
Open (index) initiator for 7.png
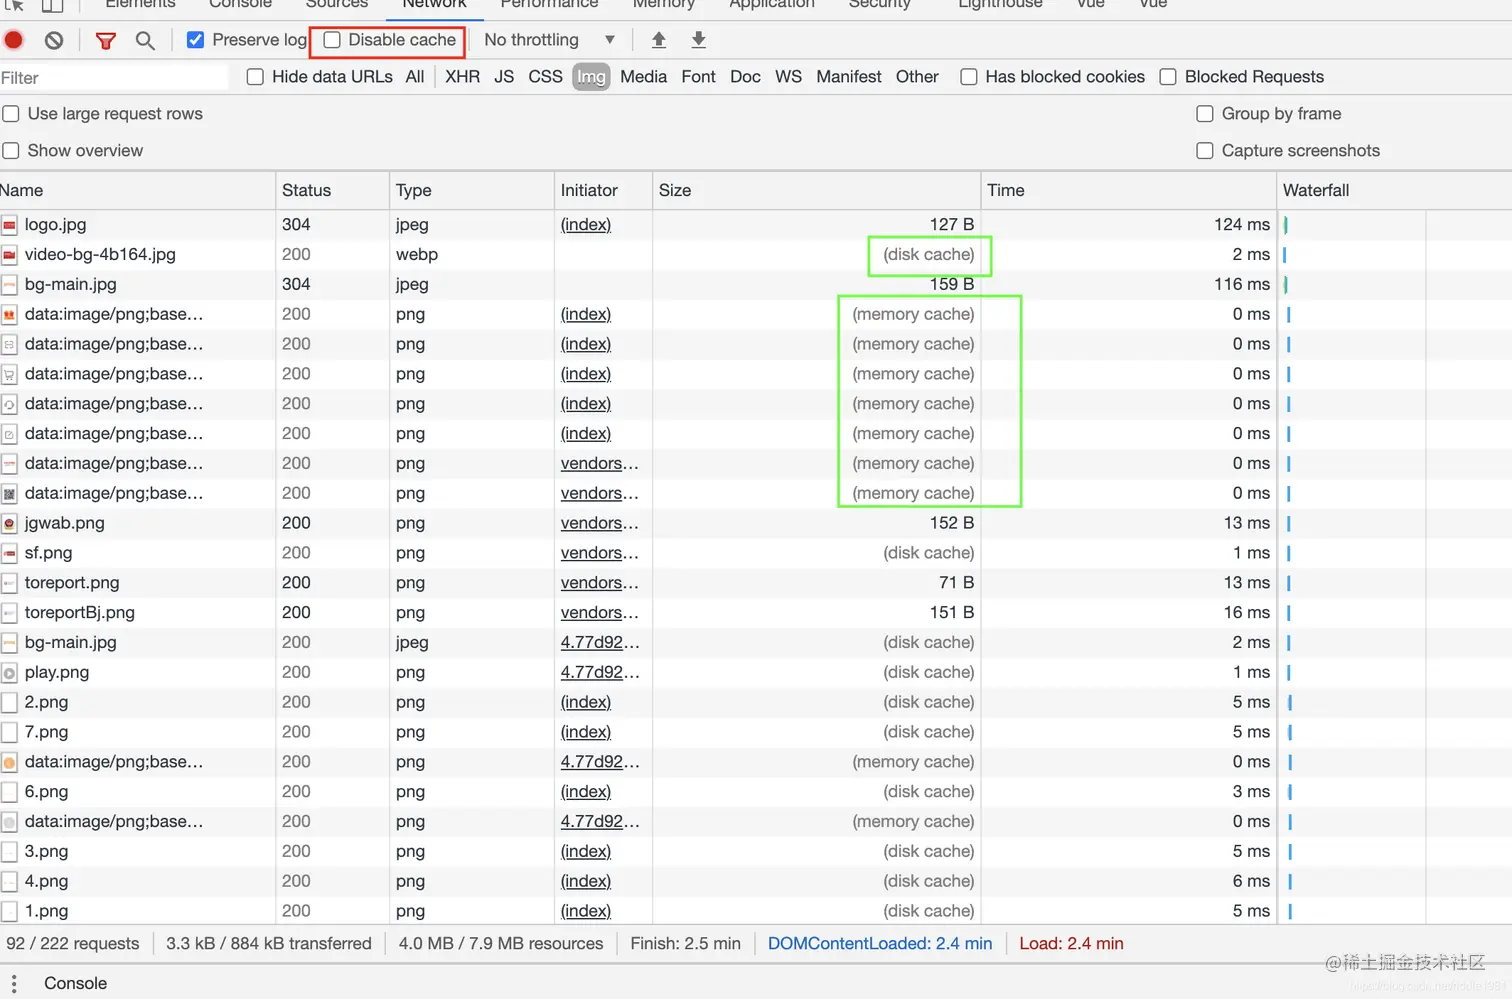[586, 733]
